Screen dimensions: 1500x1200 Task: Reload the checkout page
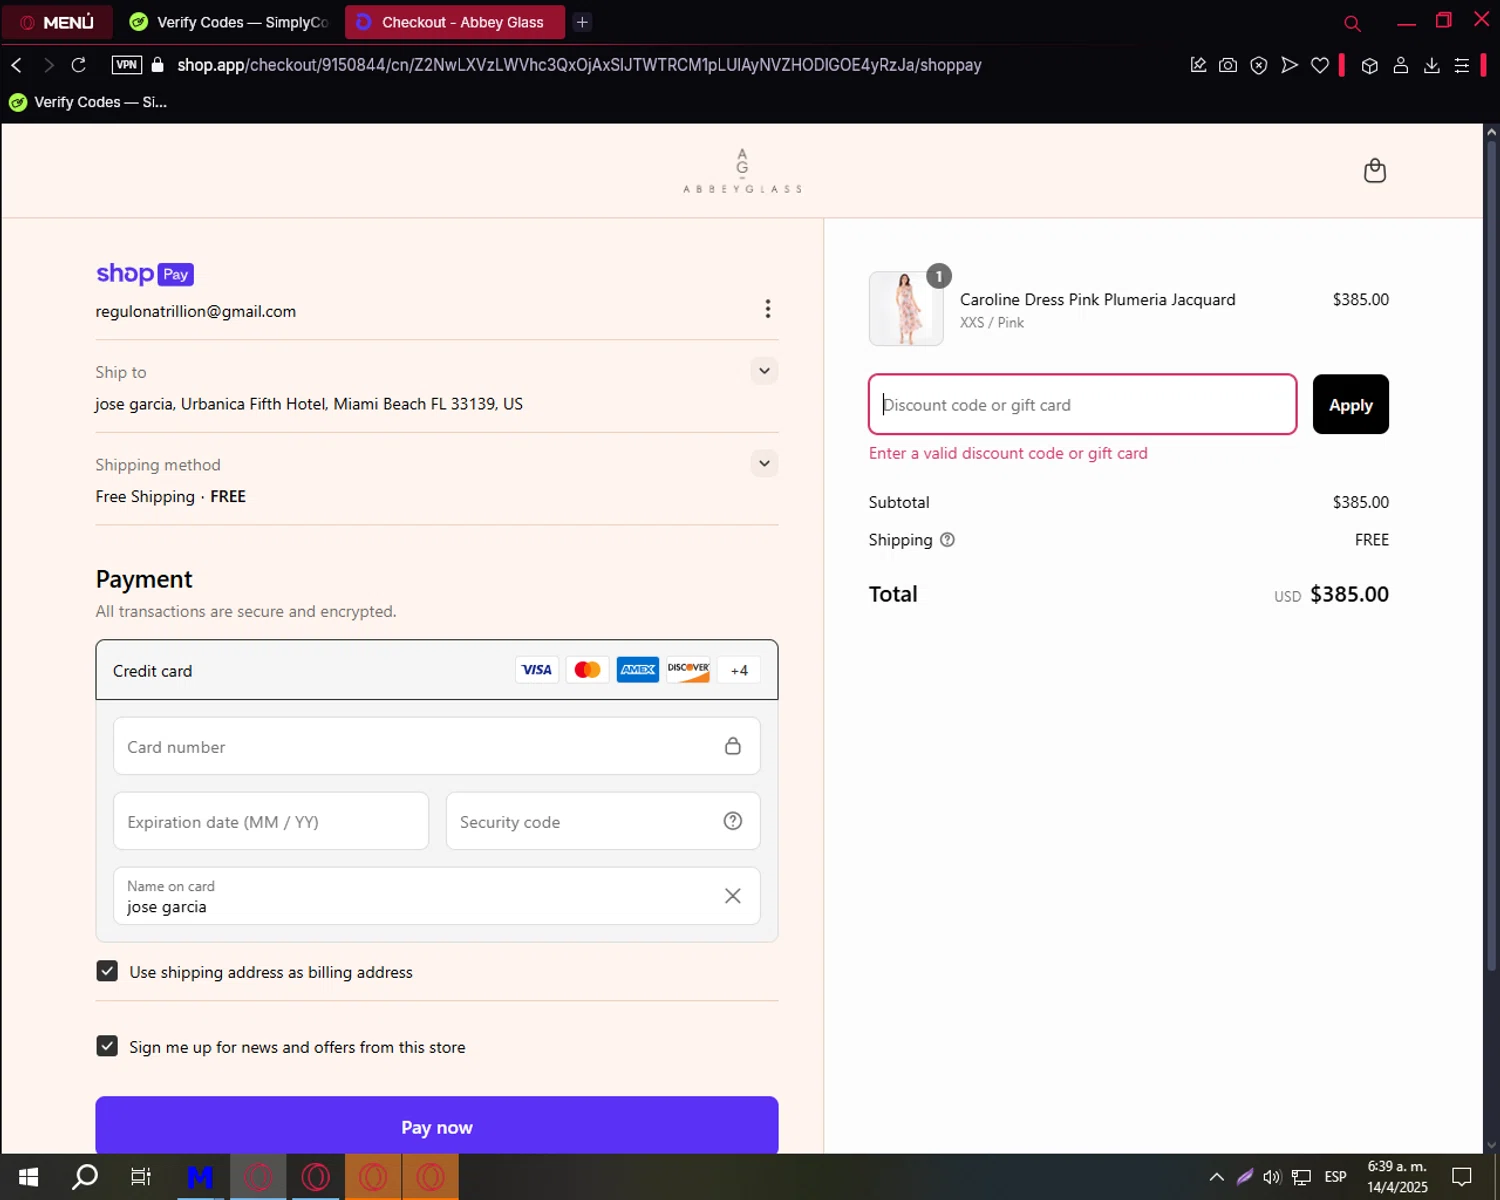click(x=79, y=65)
